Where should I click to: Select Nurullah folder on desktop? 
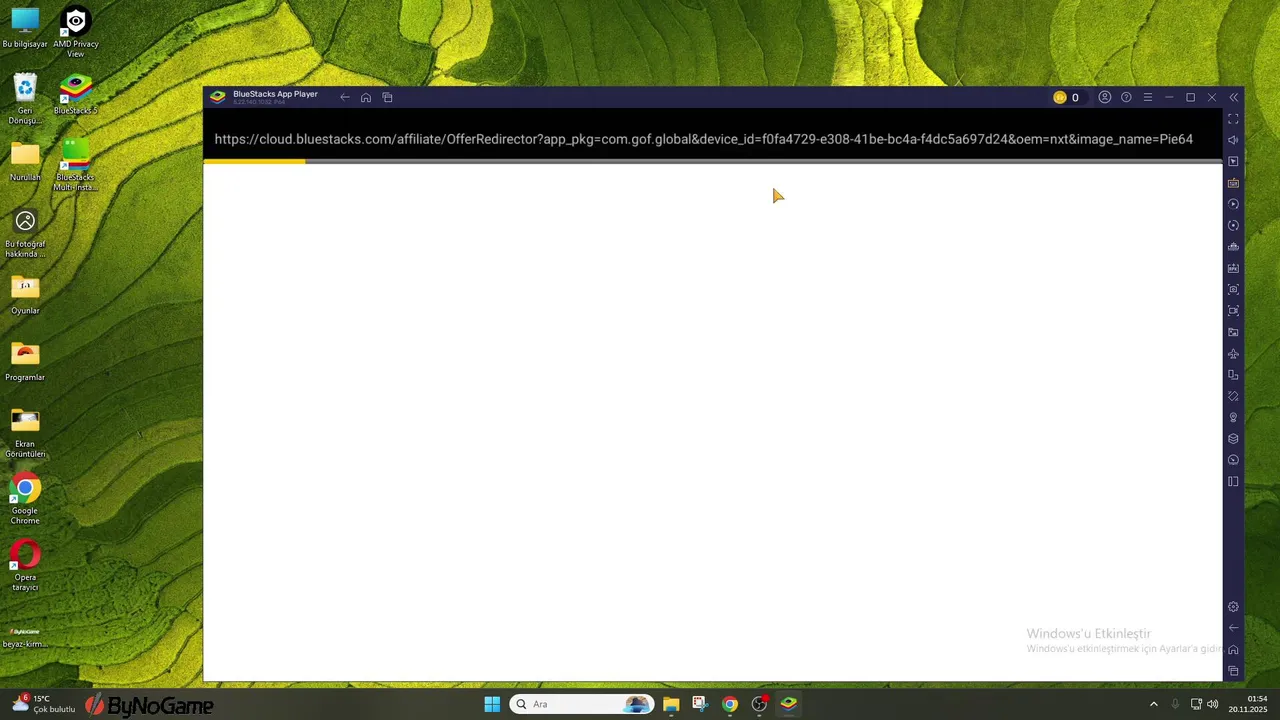(25, 162)
